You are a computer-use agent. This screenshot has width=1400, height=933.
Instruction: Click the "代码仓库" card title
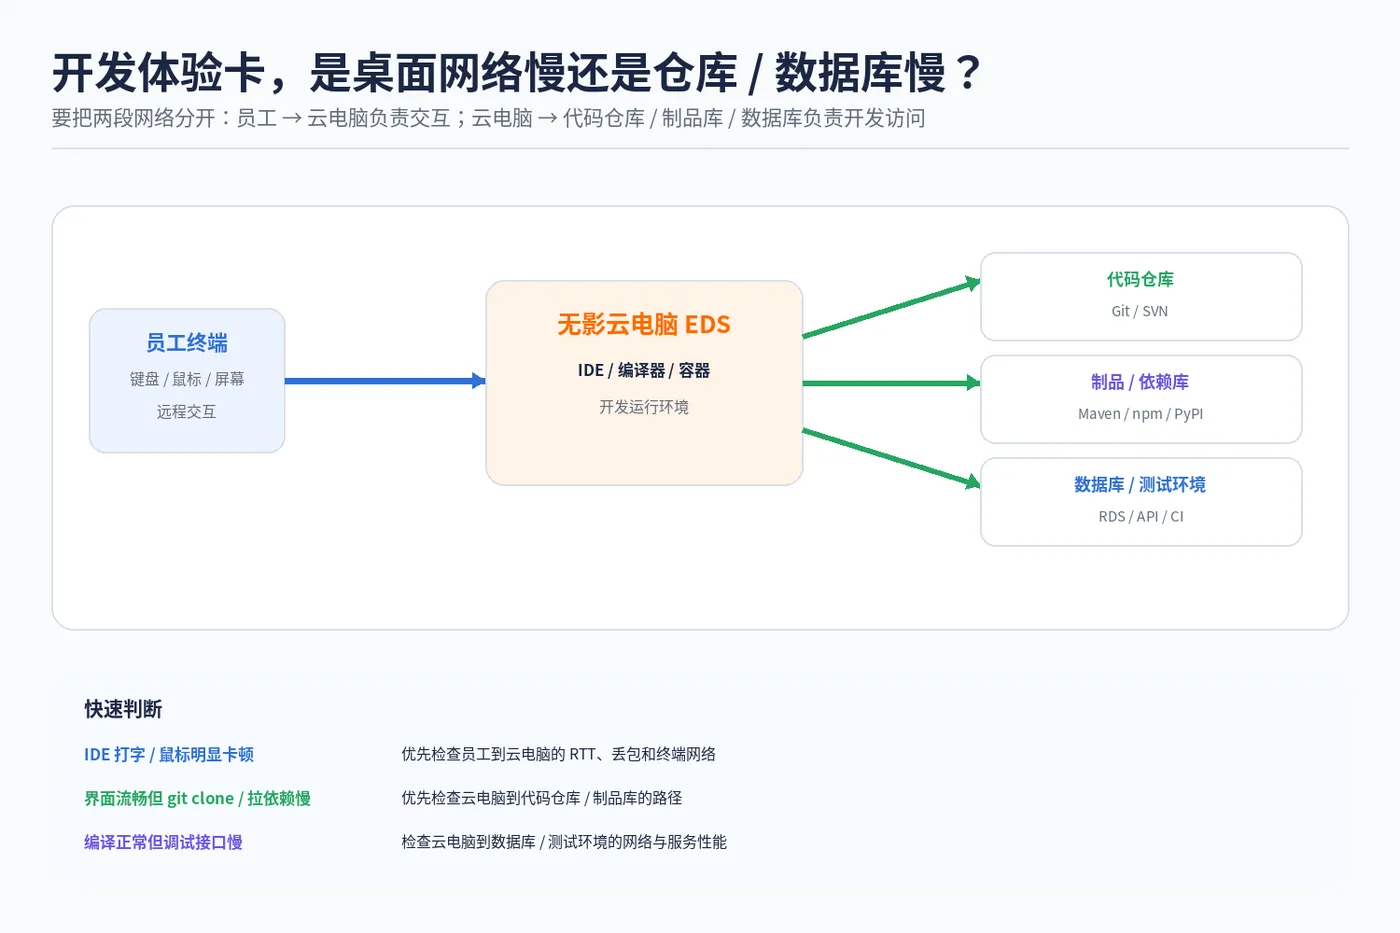pyautogui.click(x=1141, y=279)
